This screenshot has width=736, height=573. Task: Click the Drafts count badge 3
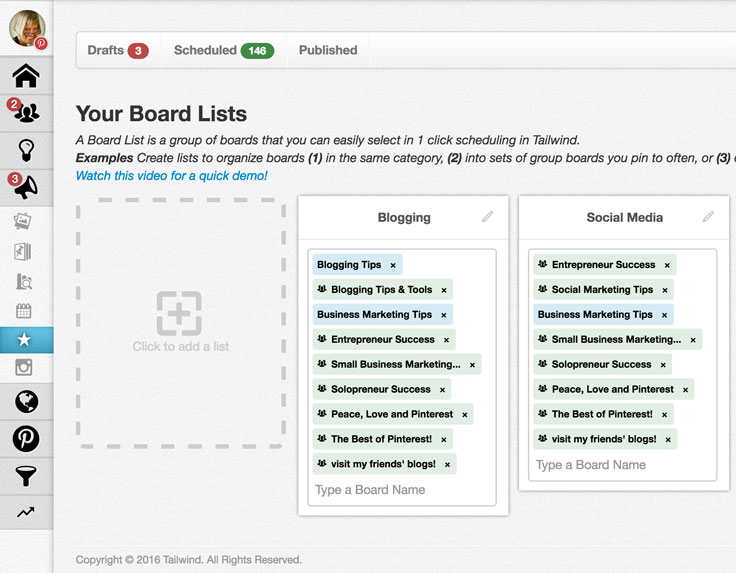coord(138,51)
